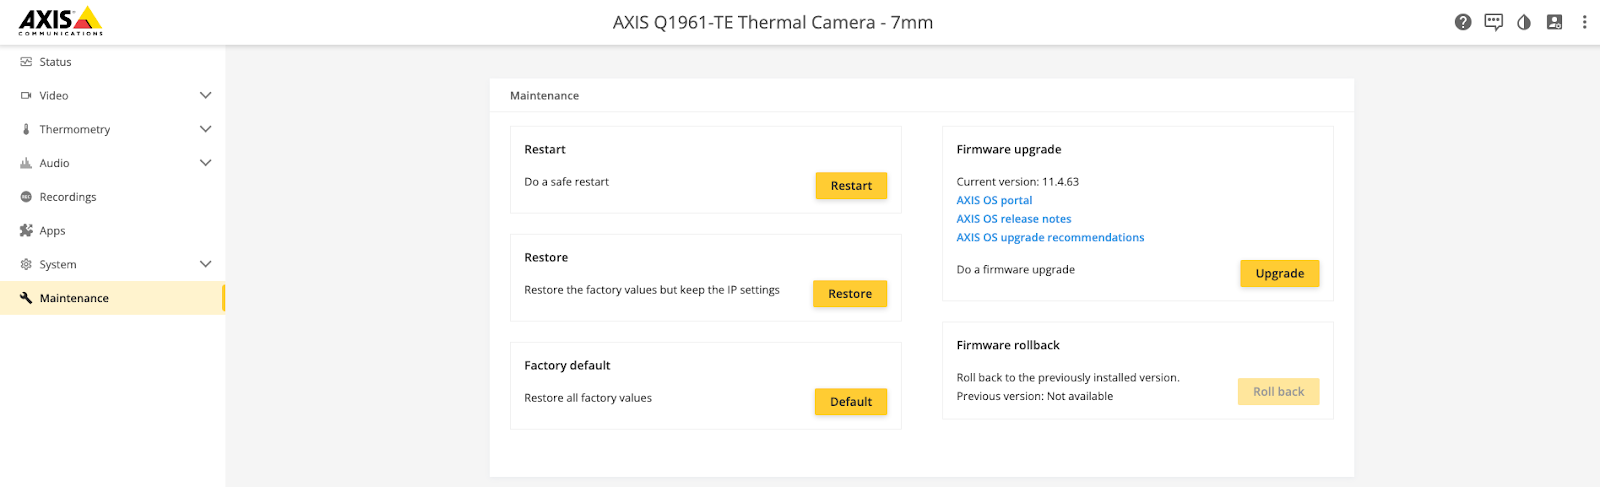Toggle the contrast theme icon

point(1524,22)
